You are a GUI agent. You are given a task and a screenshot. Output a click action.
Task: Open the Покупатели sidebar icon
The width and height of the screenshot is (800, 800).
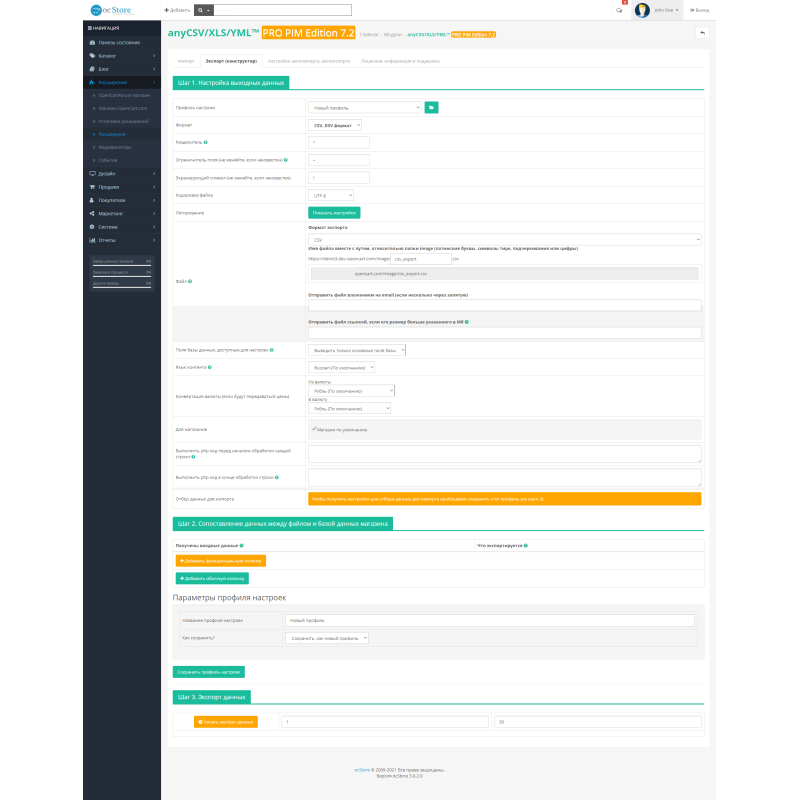click(92, 200)
